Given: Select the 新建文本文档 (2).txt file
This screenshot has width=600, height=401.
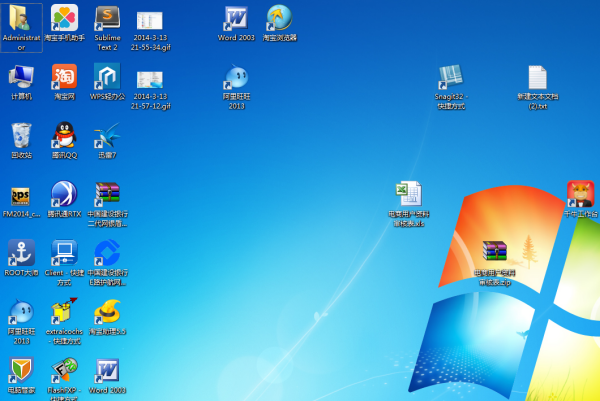Looking at the screenshot, I should [538, 87].
